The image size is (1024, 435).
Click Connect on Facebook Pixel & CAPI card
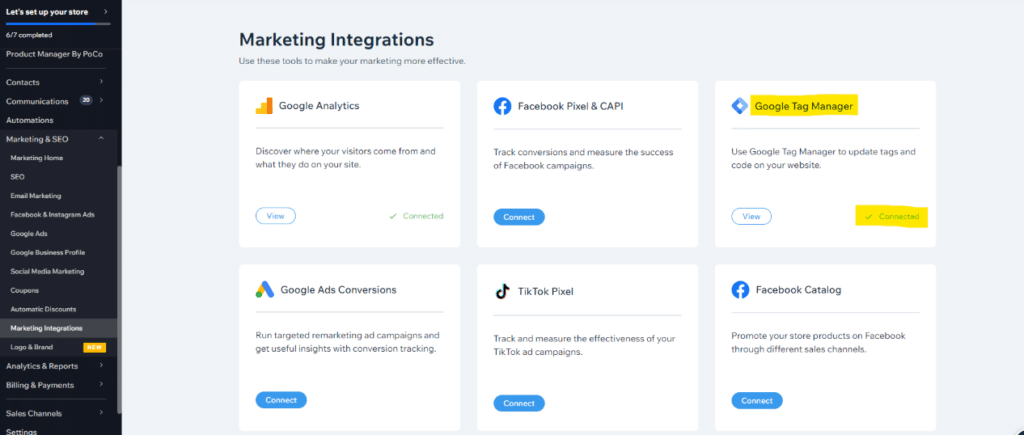(x=519, y=217)
